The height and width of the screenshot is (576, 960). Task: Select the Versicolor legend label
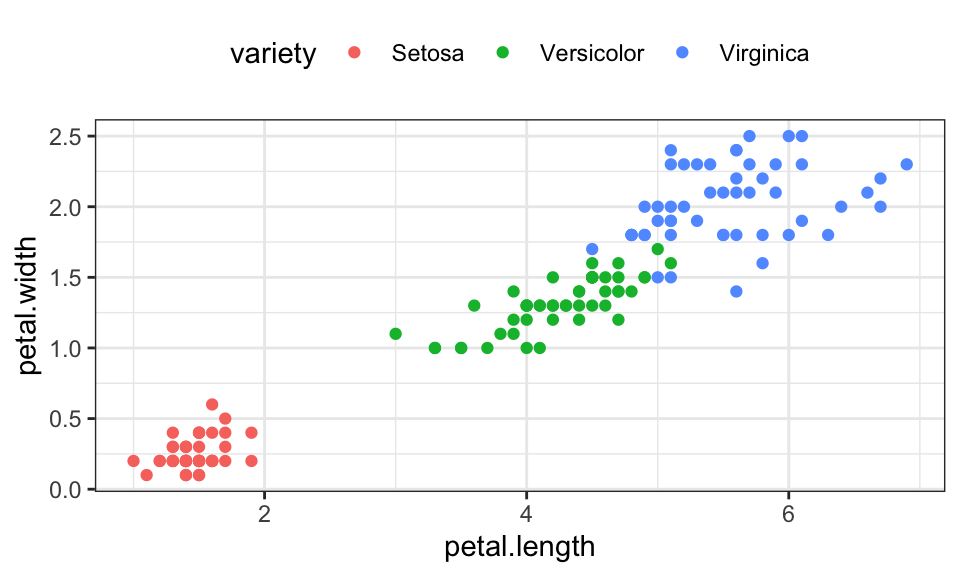[x=592, y=53]
